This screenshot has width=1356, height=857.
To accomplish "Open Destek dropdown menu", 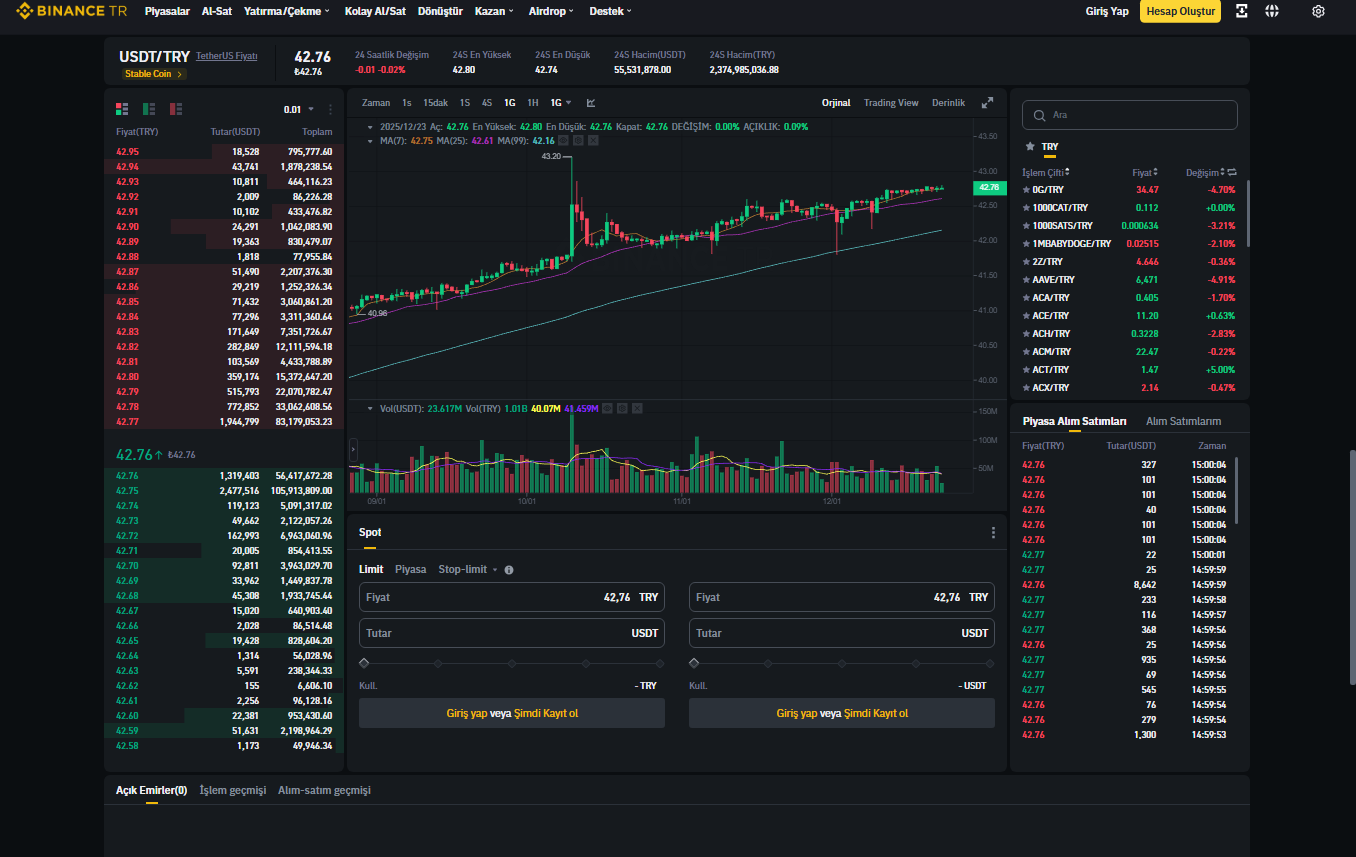I will pyautogui.click(x=611, y=12).
